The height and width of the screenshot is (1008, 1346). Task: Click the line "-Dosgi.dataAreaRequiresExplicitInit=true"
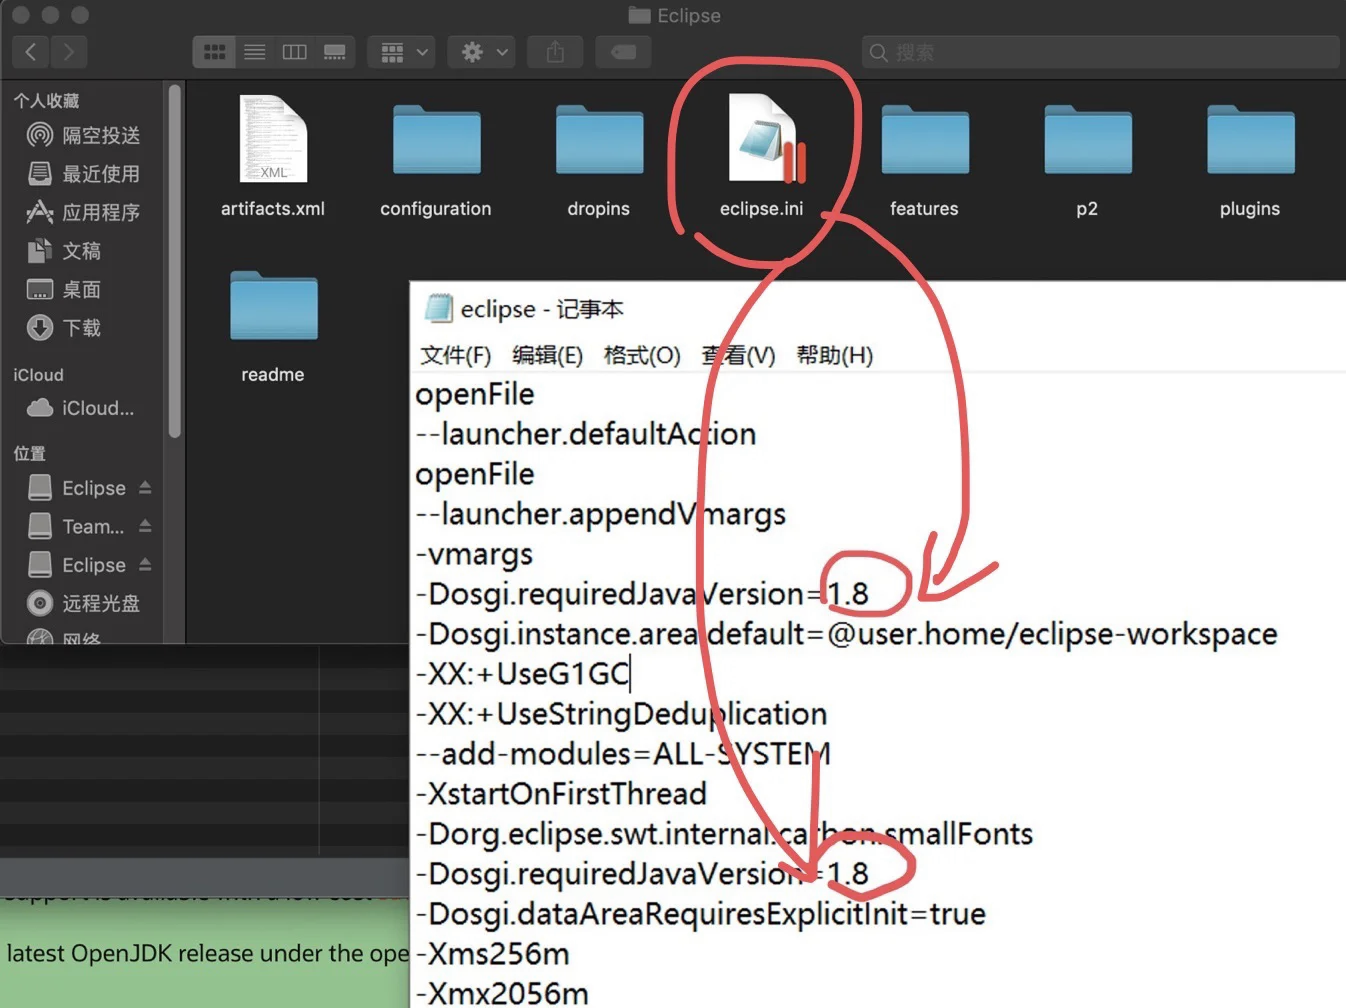click(700, 914)
